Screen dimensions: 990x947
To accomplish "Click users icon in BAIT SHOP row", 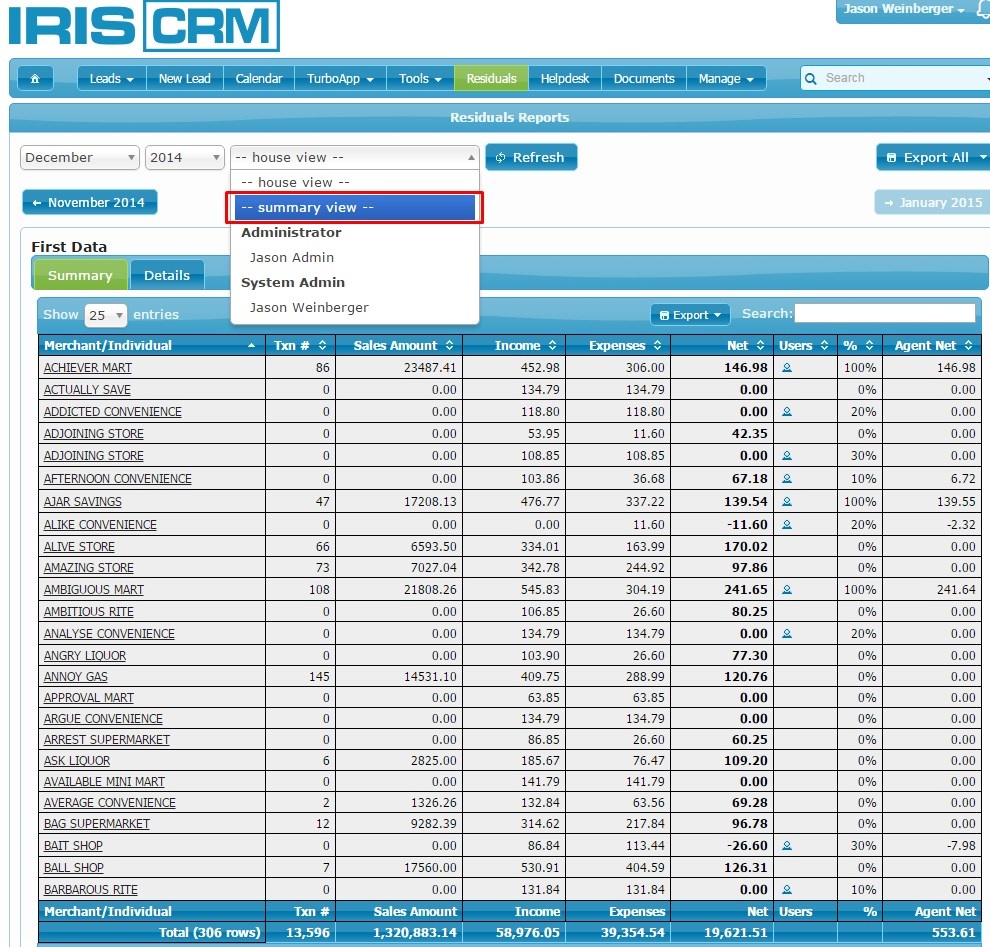I will 787,846.
